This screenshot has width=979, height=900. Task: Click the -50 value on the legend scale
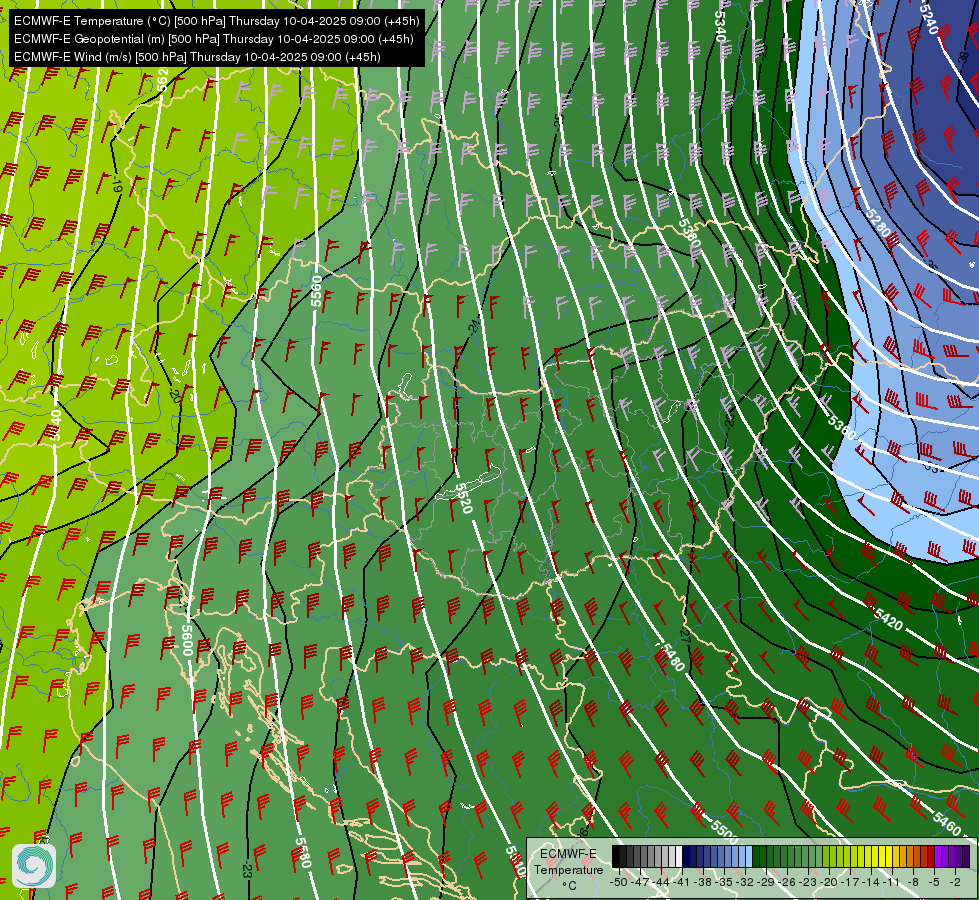[619, 882]
